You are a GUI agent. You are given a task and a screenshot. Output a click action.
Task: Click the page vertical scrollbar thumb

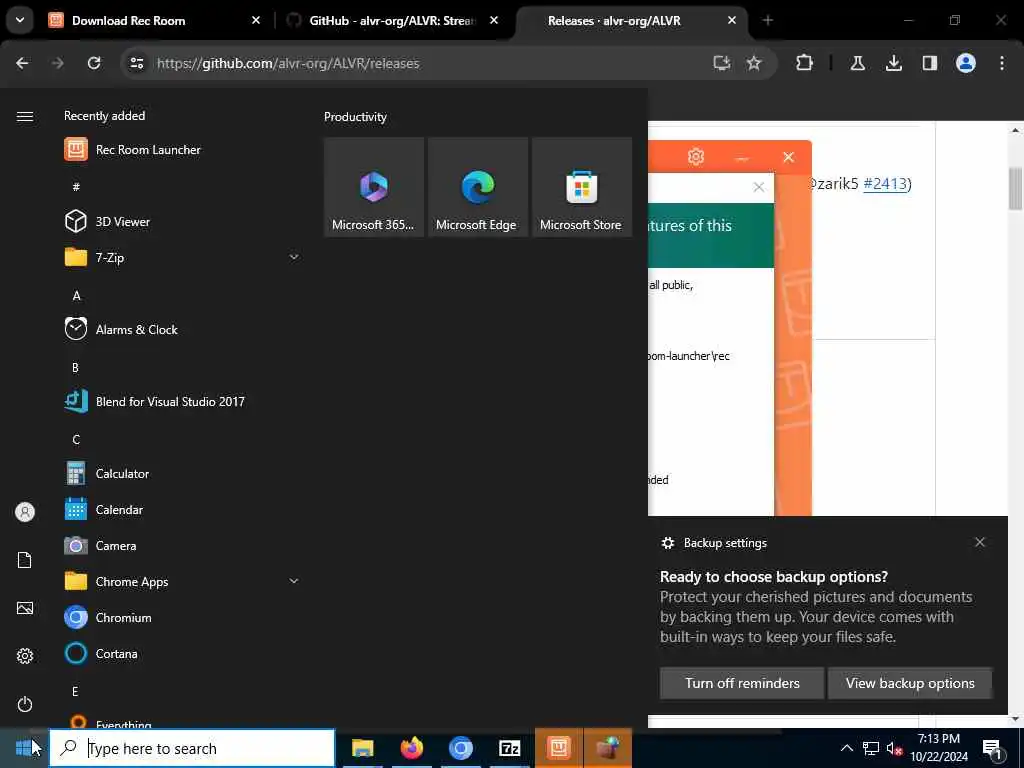[1015, 188]
